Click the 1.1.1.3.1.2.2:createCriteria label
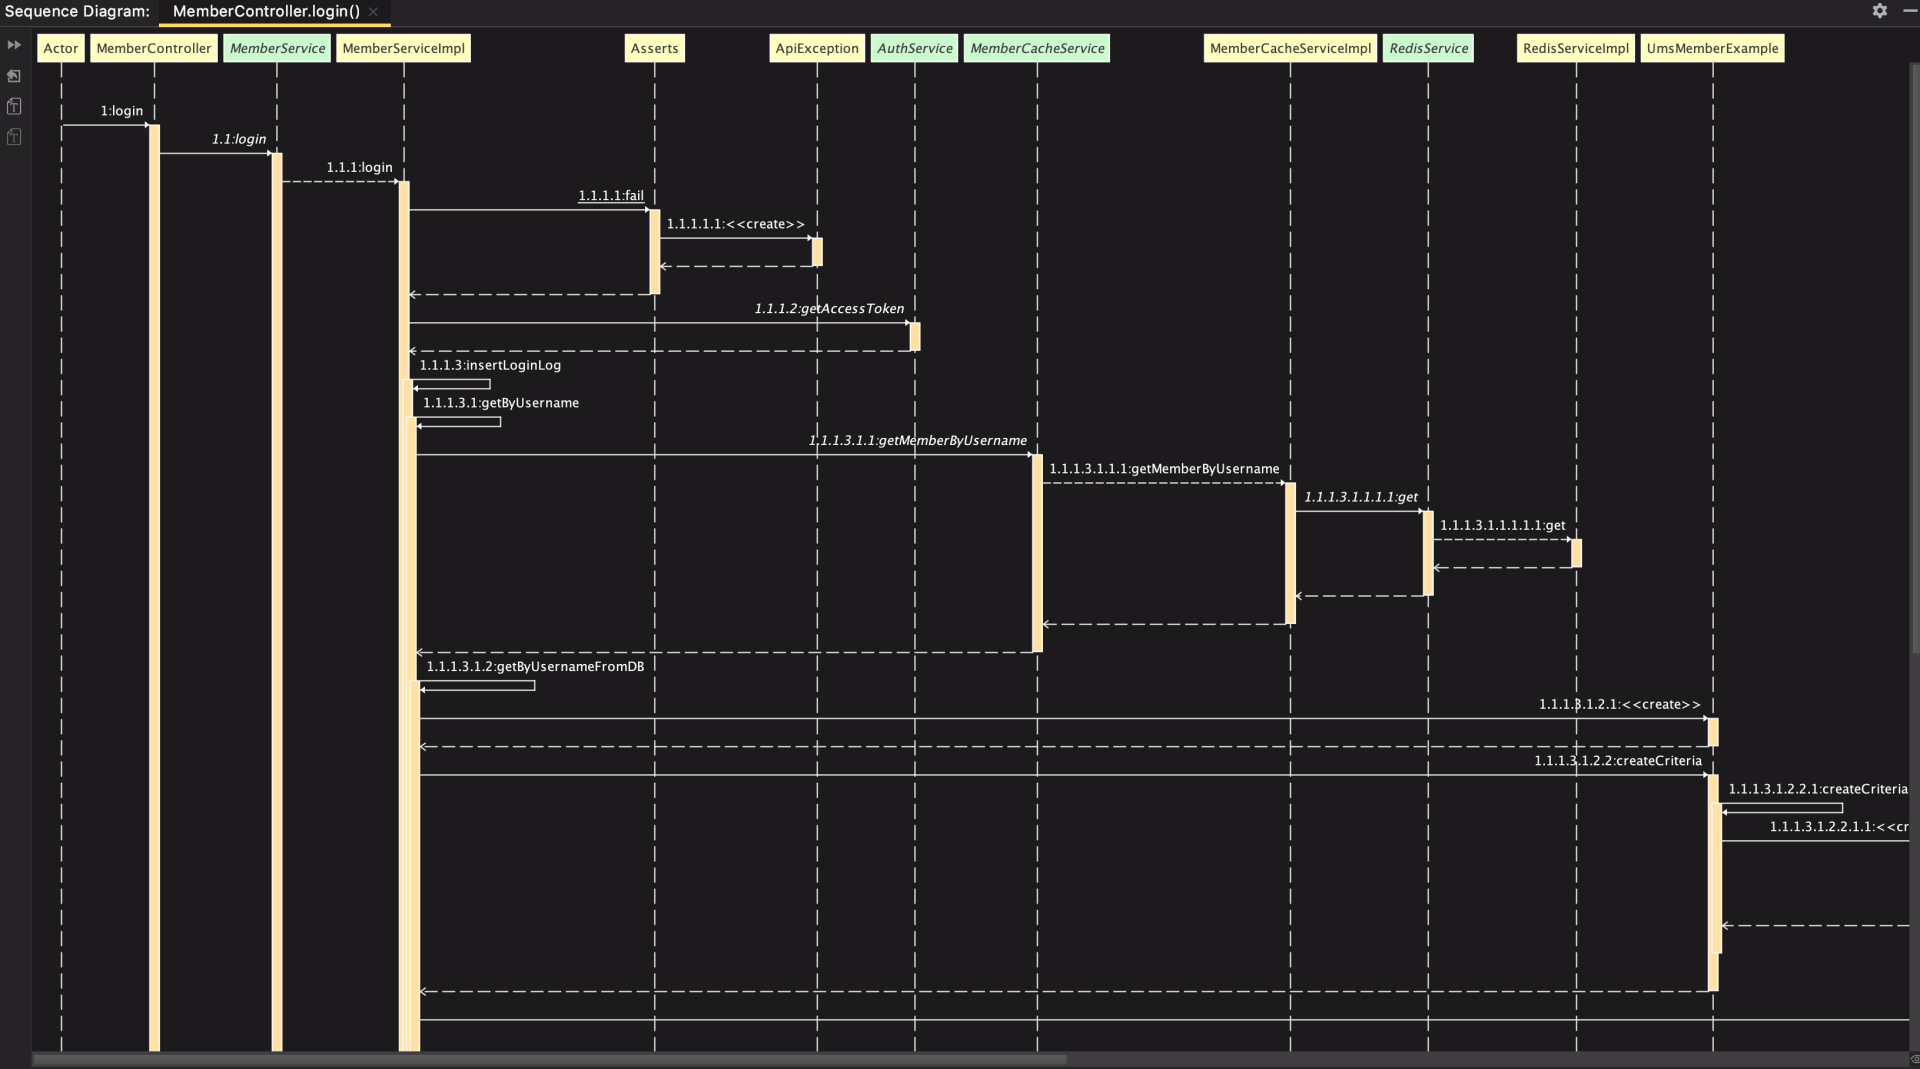Image resolution: width=1920 pixels, height=1069 pixels. click(1618, 761)
